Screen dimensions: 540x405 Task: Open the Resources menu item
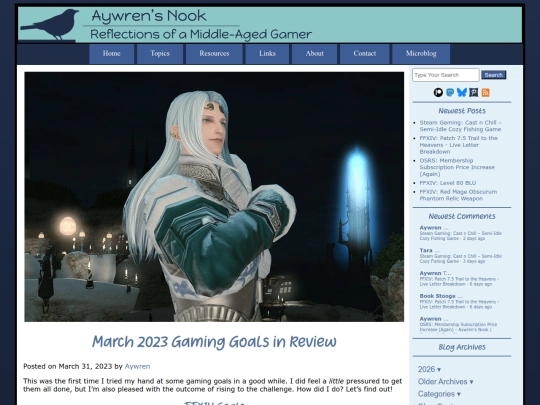pos(214,54)
